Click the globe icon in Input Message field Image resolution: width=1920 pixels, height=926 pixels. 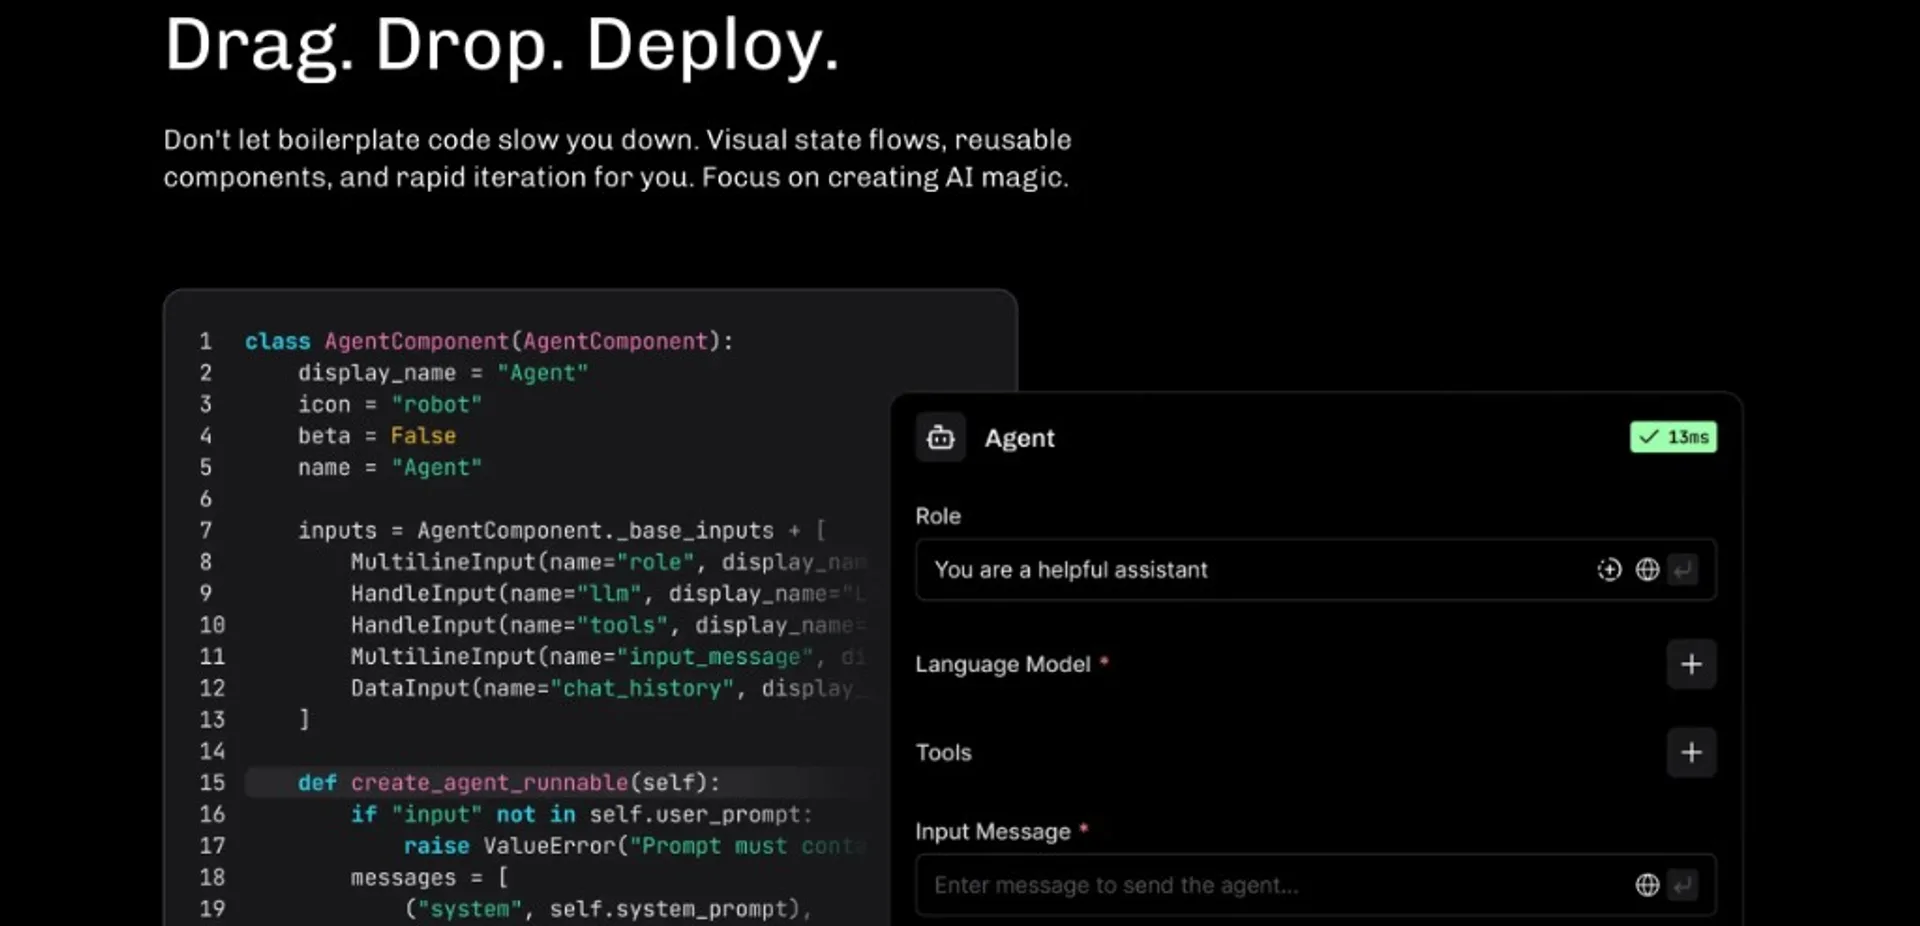(1646, 885)
